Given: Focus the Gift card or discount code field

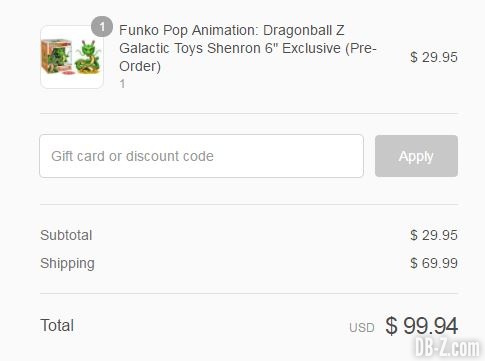Looking at the screenshot, I should click(x=201, y=156).
